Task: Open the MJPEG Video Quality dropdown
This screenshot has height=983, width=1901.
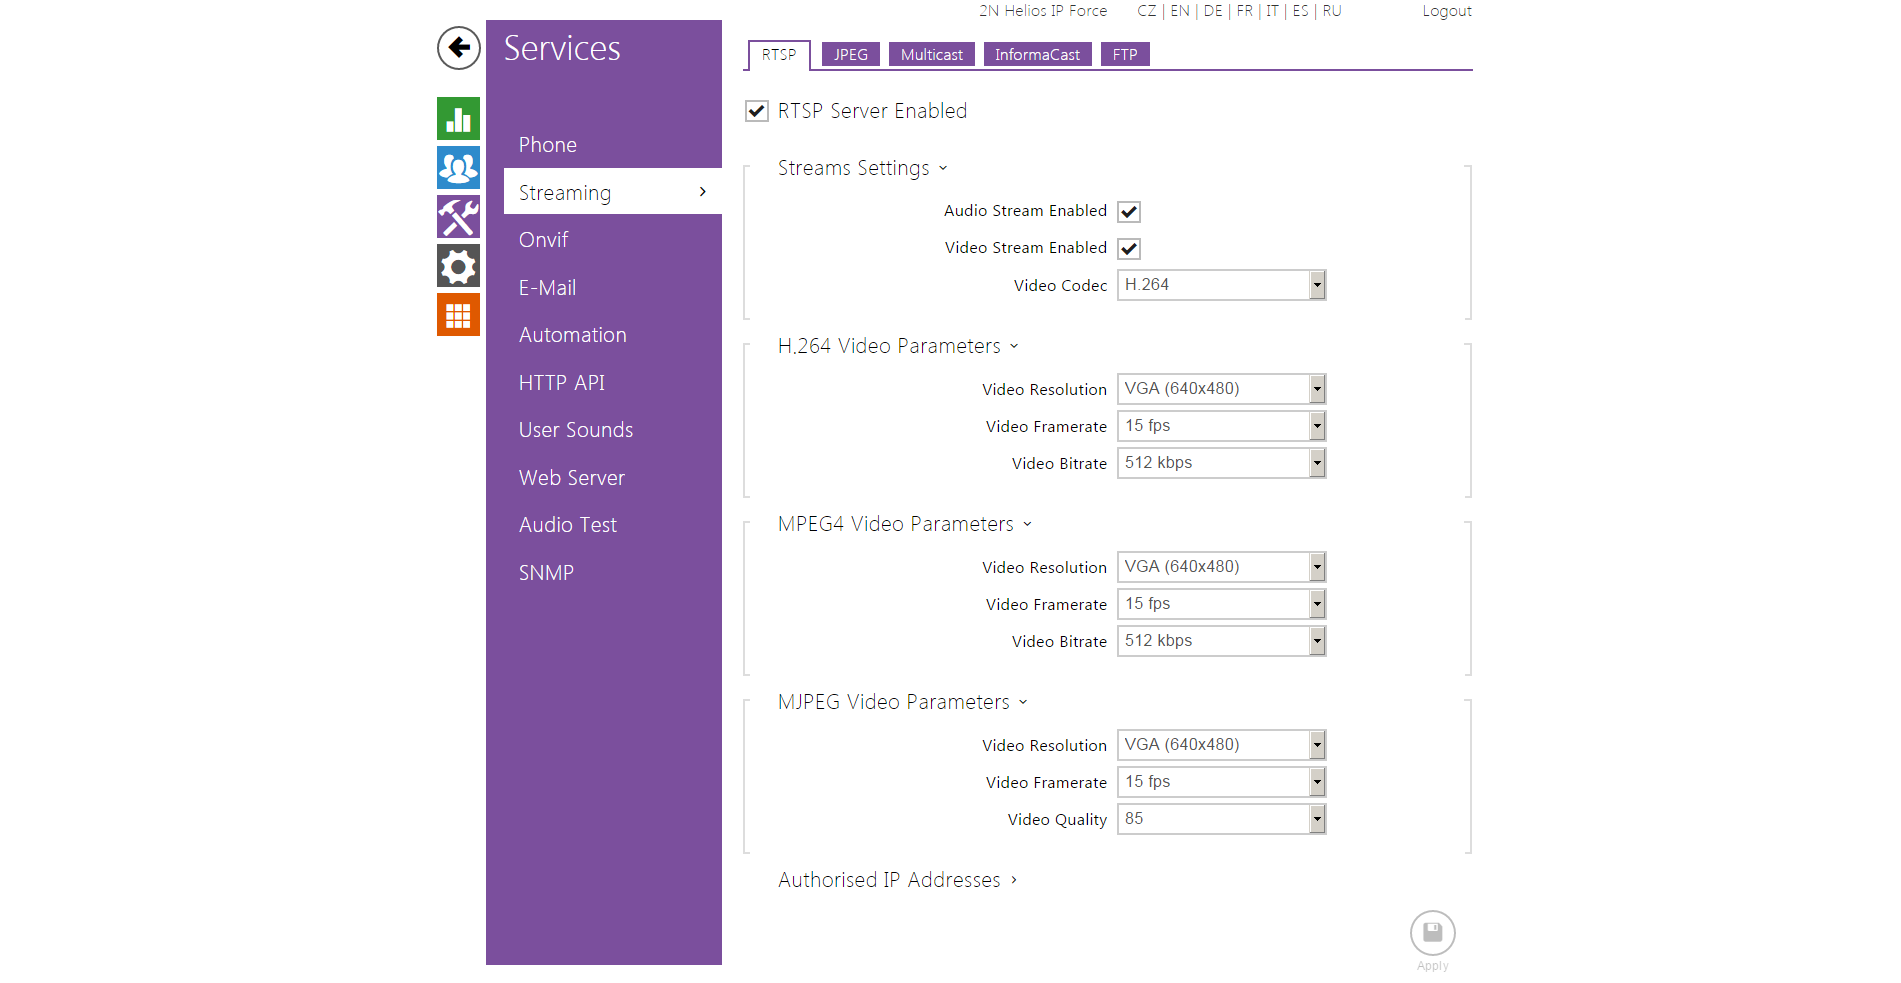Action: [1221, 819]
